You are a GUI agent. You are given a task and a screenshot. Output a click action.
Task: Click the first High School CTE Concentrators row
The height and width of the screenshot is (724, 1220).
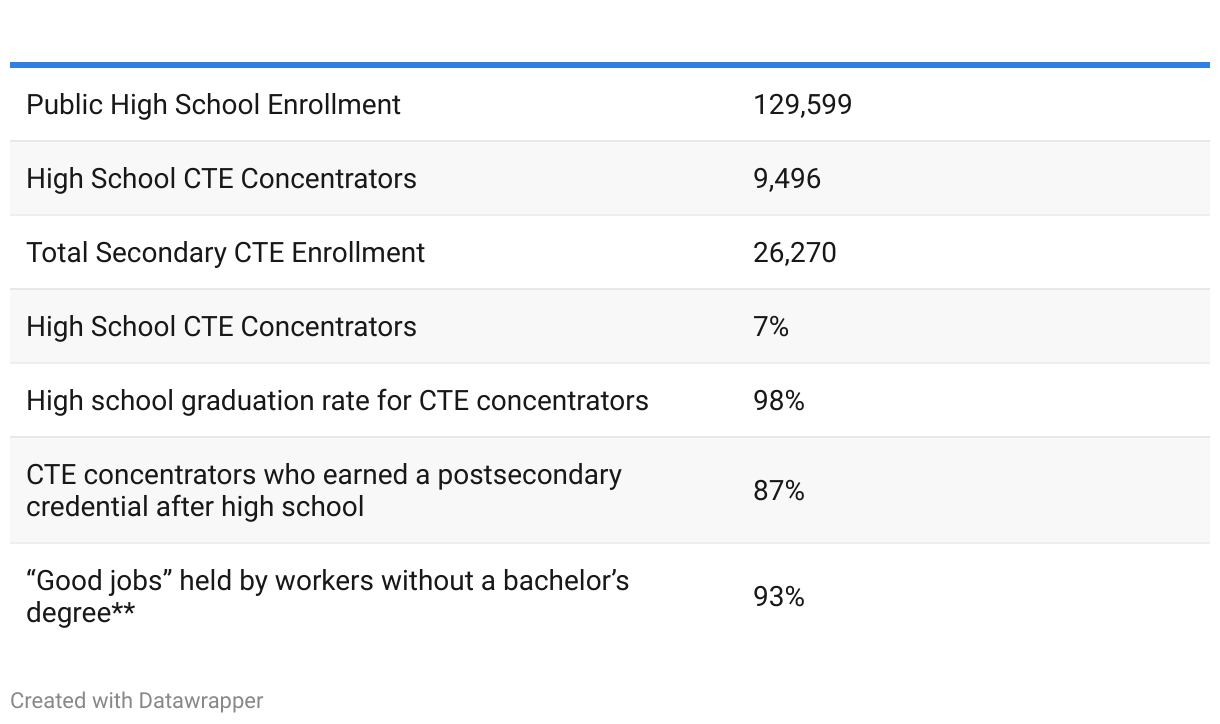pyautogui.click(x=610, y=179)
